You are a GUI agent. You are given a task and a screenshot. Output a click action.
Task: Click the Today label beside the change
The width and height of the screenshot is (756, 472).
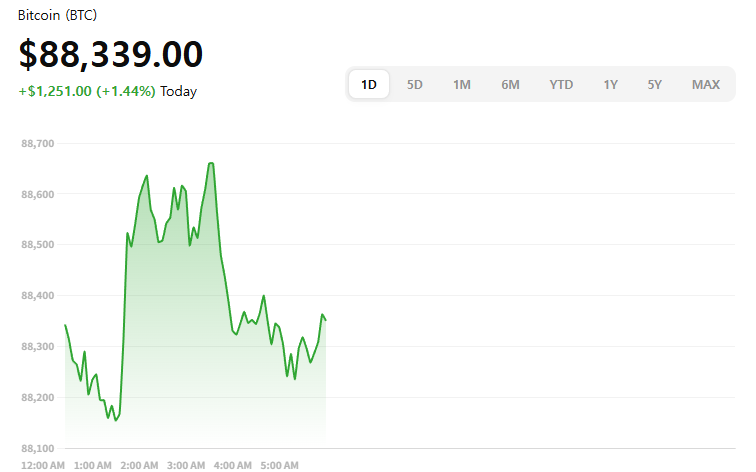[179, 91]
